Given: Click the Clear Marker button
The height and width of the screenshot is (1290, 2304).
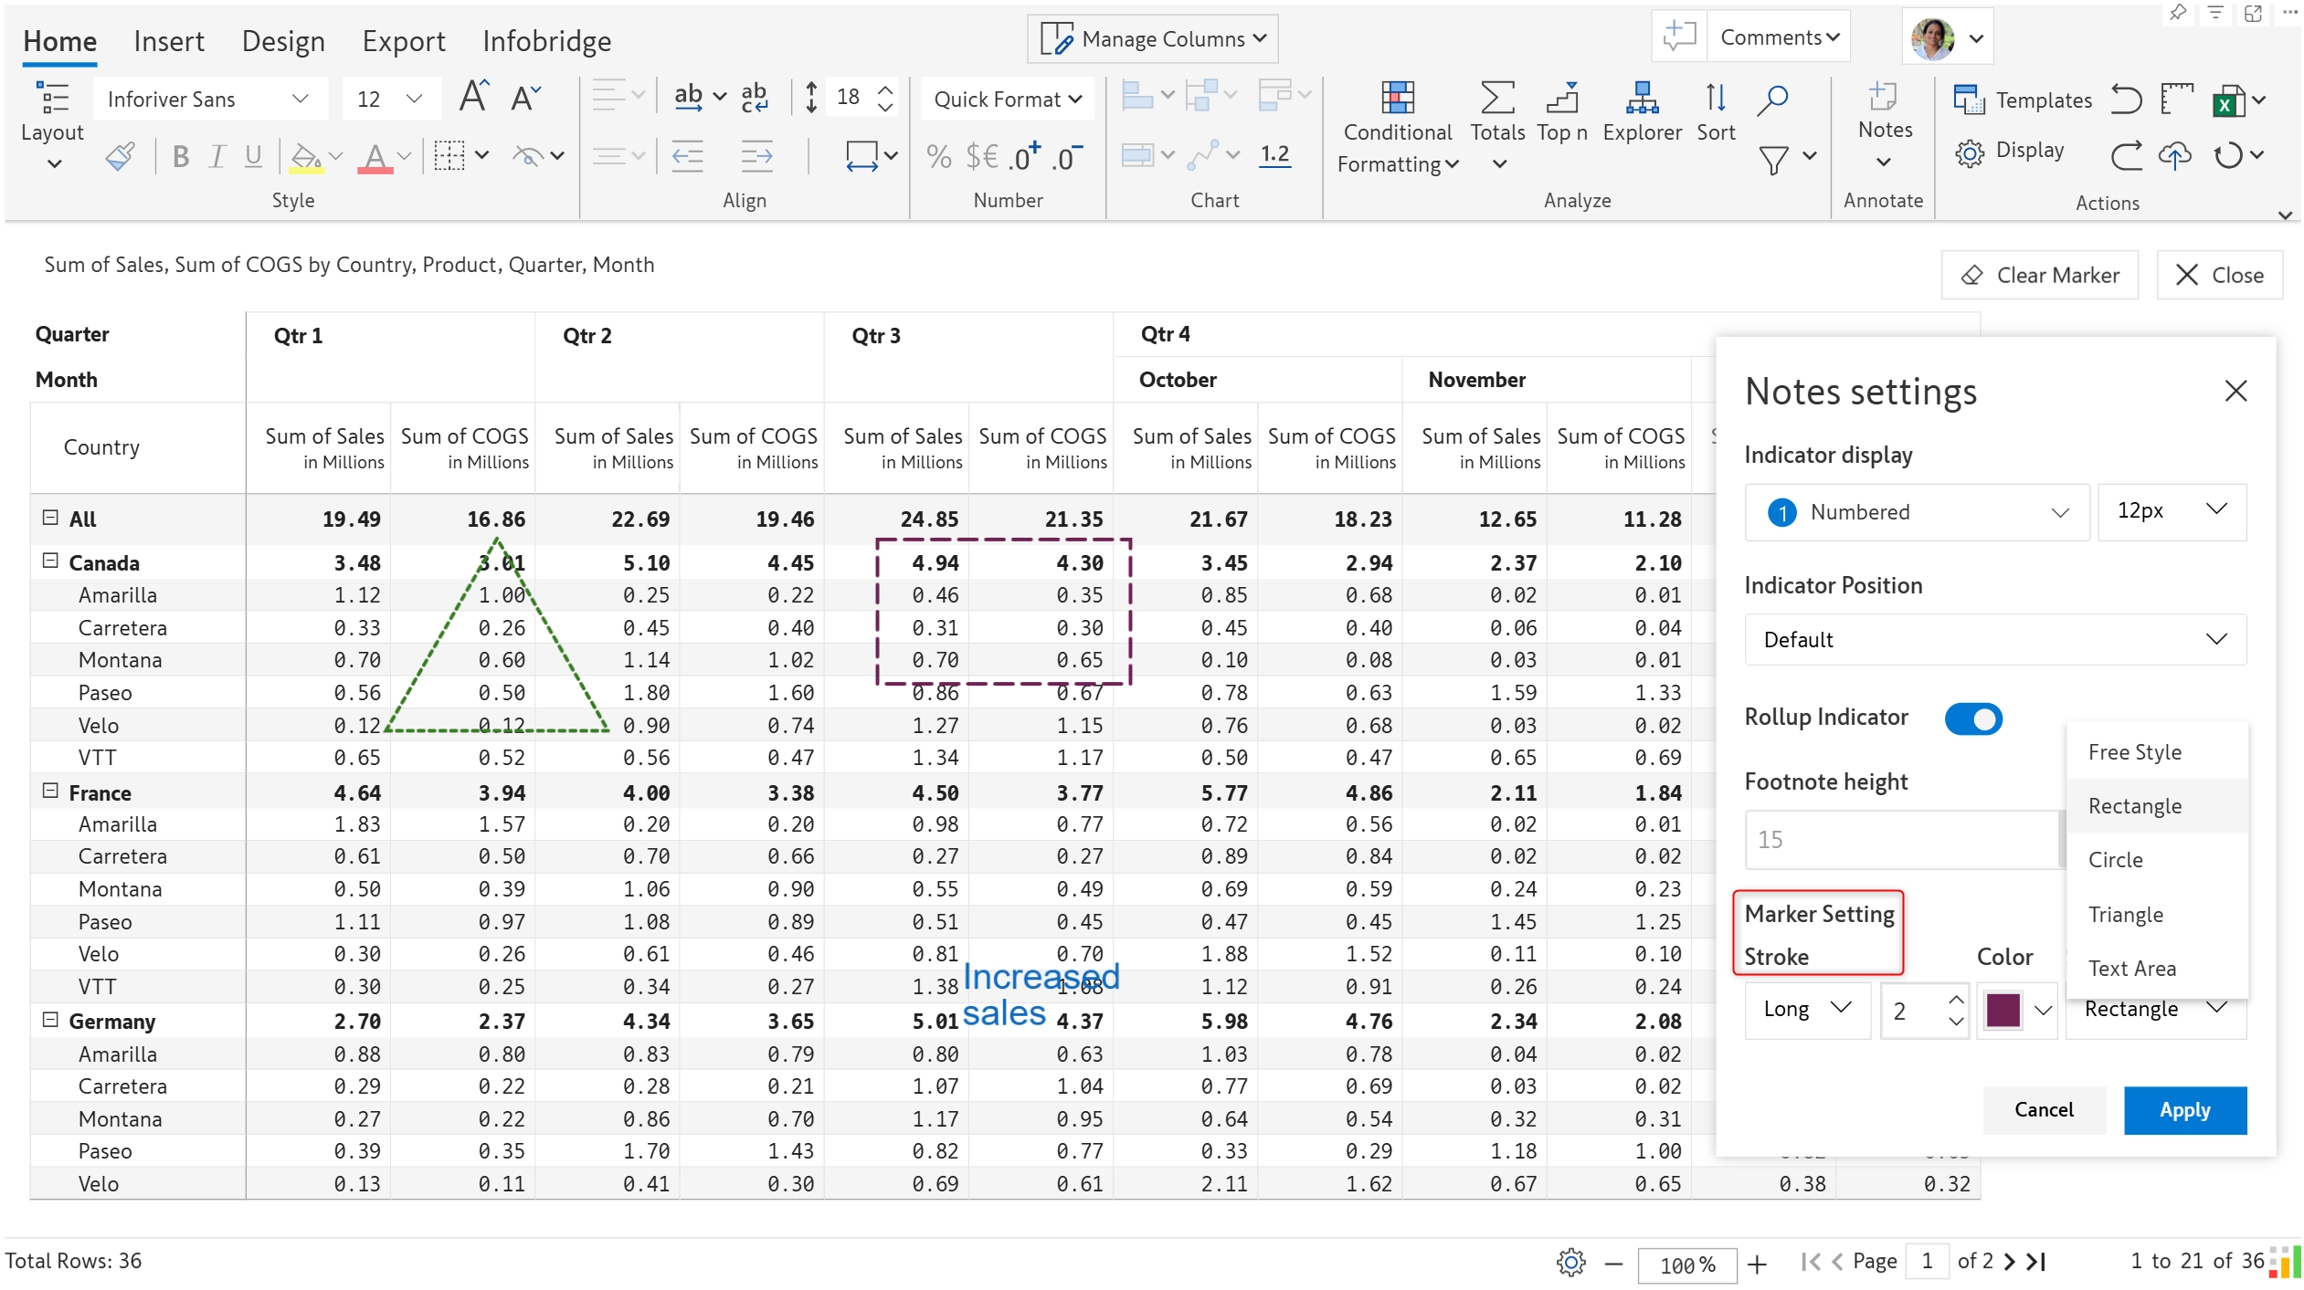Looking at the screenshot, I should click(x=2040, y=275).
